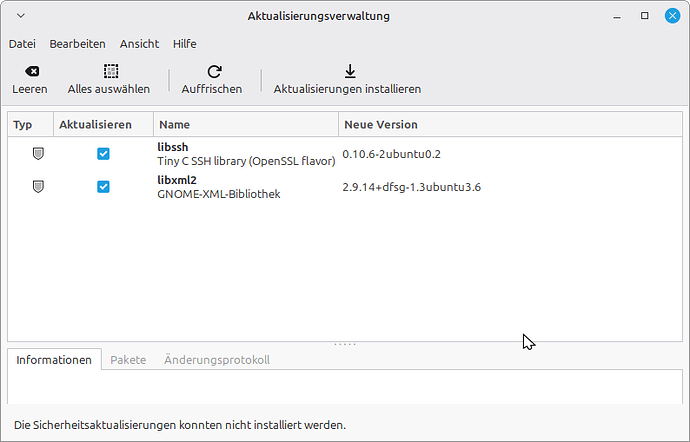Click the Auffrischen refresh icon
Screen dimensions: 690x442
point(212,71)
